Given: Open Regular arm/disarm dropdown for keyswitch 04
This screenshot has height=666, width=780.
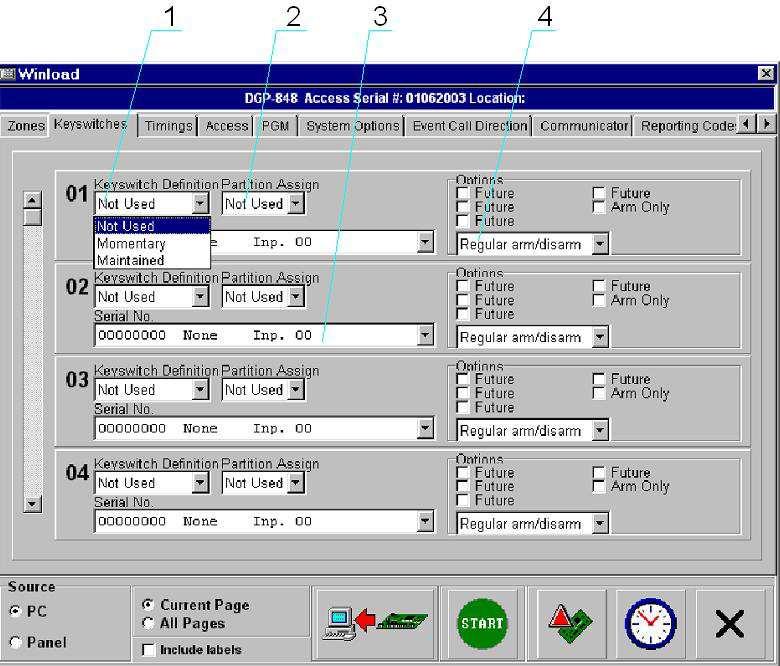Looking at the screenshot, I should pos(600,523).
